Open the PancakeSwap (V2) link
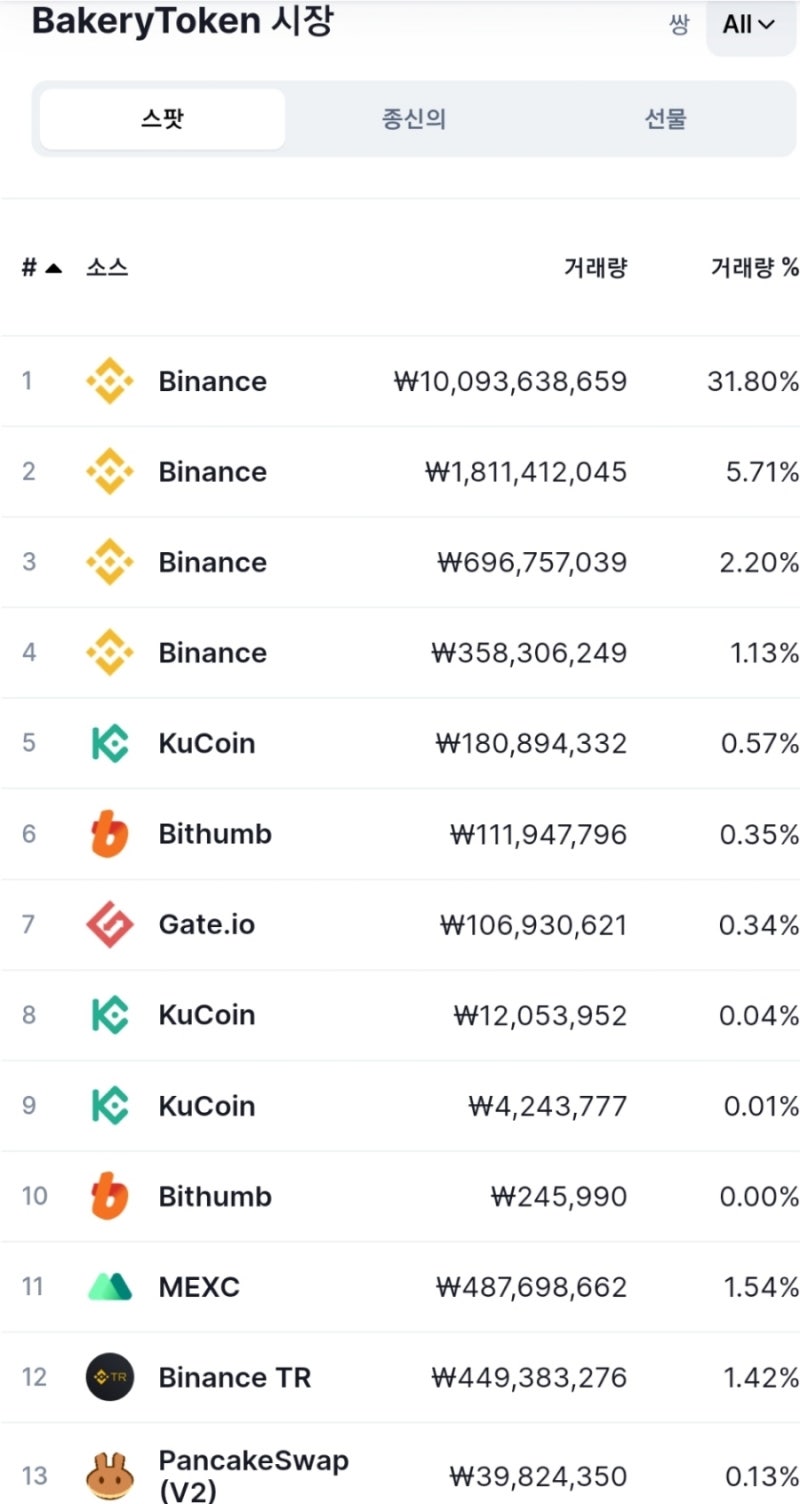This screenshot has width=800, height=1504. tap(253, 1475)
